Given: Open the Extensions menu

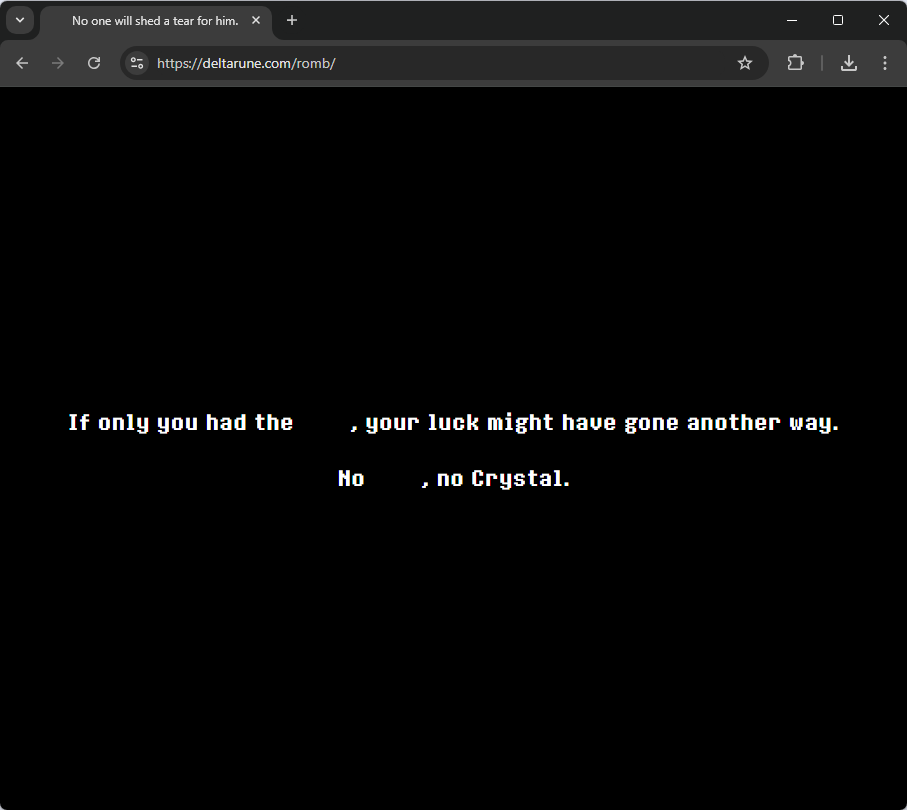Looking at the screenshot, I should pyautogui.click(x=795, y=63).
